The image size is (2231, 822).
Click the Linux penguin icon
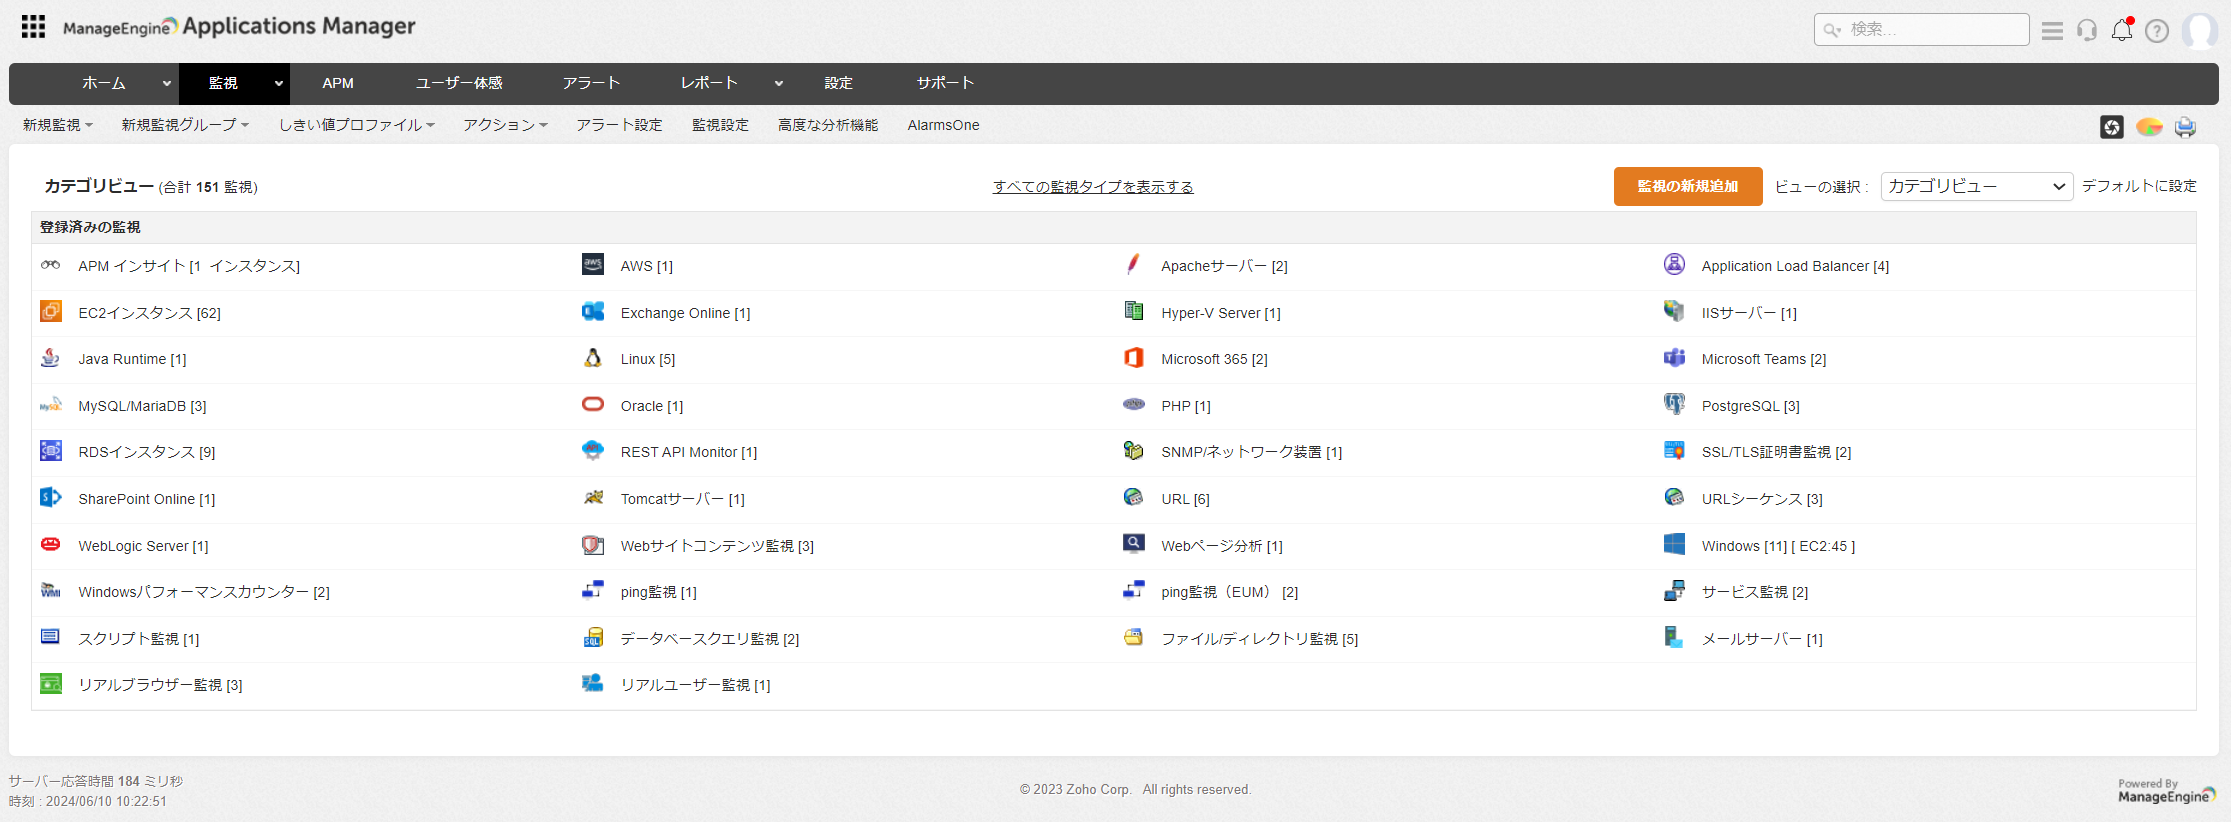[593, 359]
